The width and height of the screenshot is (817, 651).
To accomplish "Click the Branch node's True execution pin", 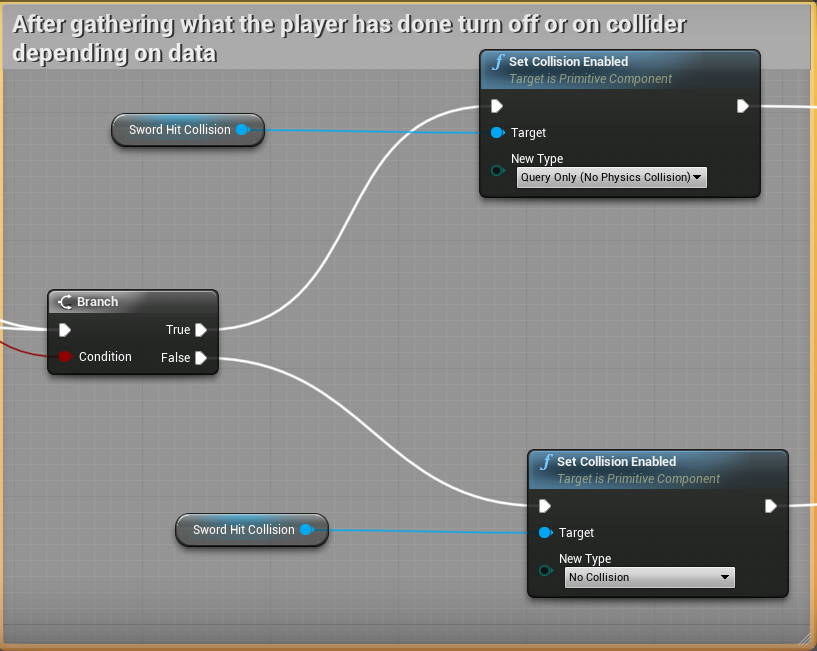I will pyautogui.click(x=201, y=330).
